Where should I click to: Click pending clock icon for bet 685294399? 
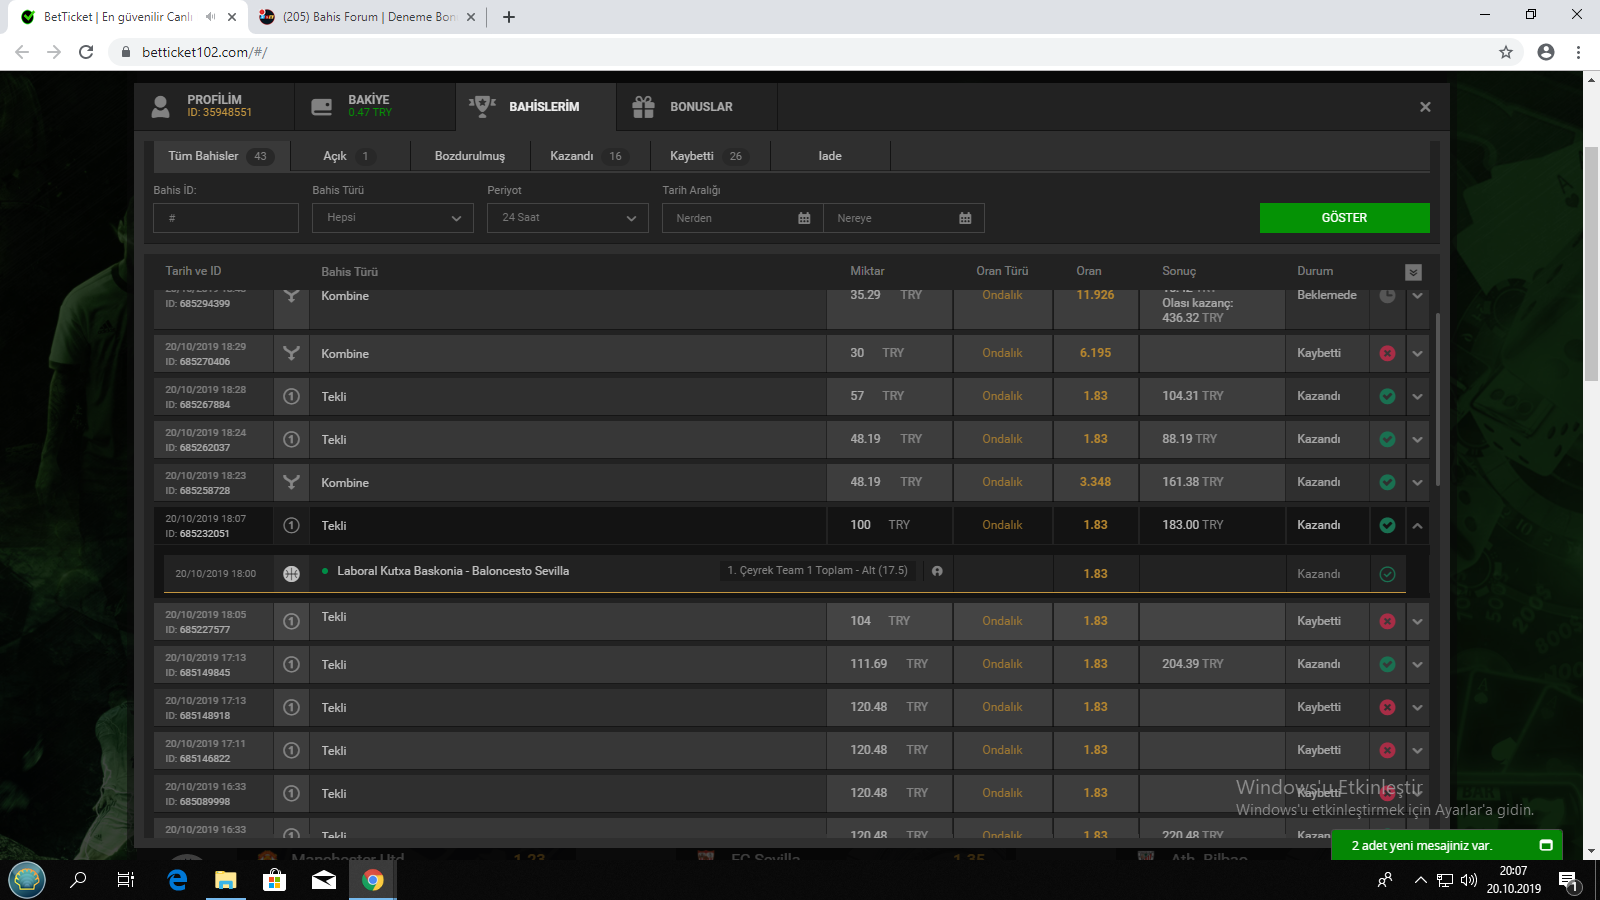1387,296
